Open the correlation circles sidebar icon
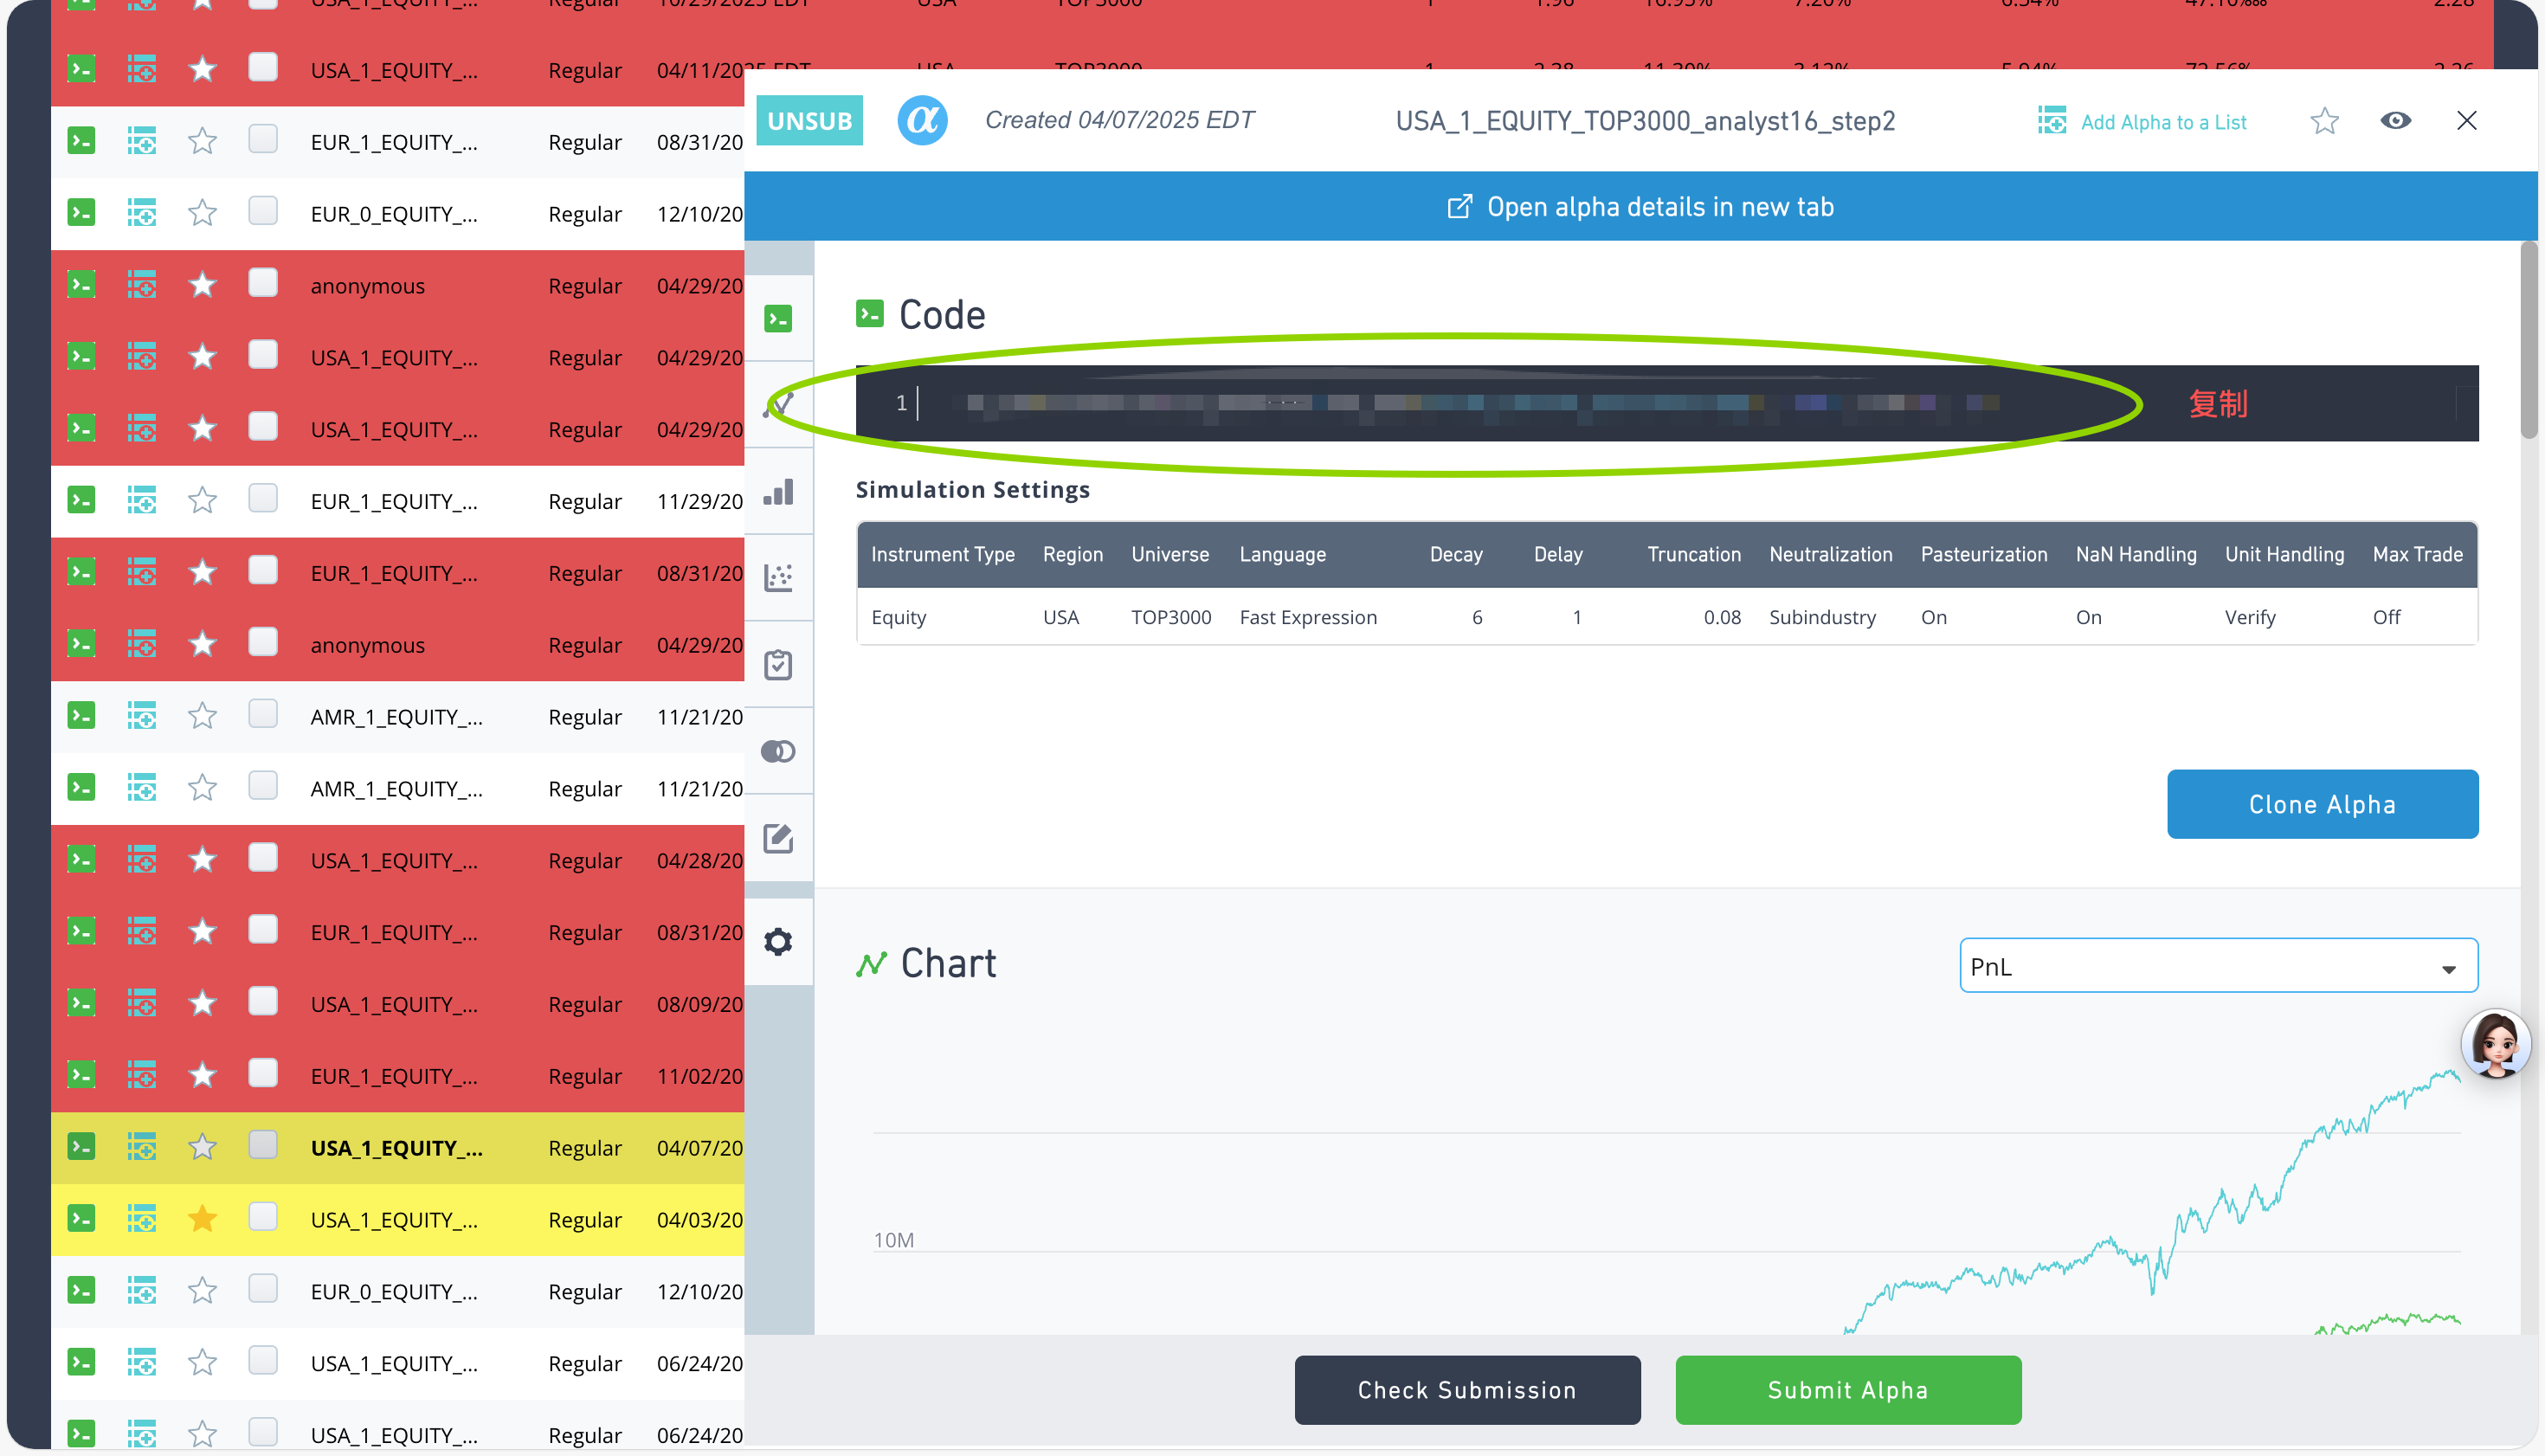Screen dimensions: 2545x1456 click(x=778, y=751)
